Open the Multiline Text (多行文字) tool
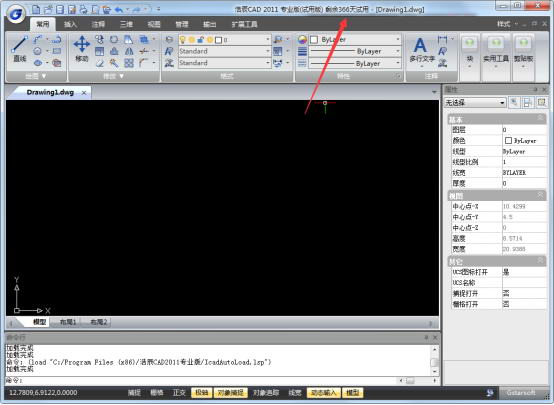 (x=422, y=50)
